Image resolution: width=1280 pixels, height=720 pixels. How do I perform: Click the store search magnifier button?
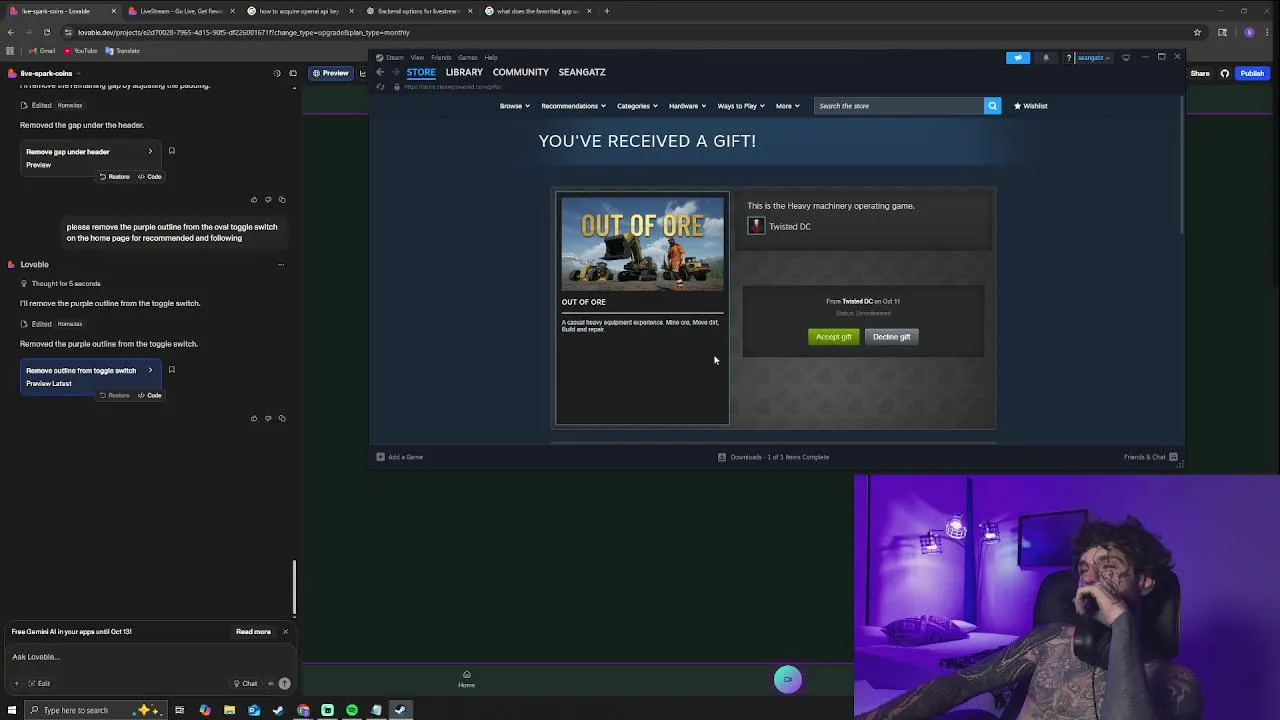coord(992,106)
